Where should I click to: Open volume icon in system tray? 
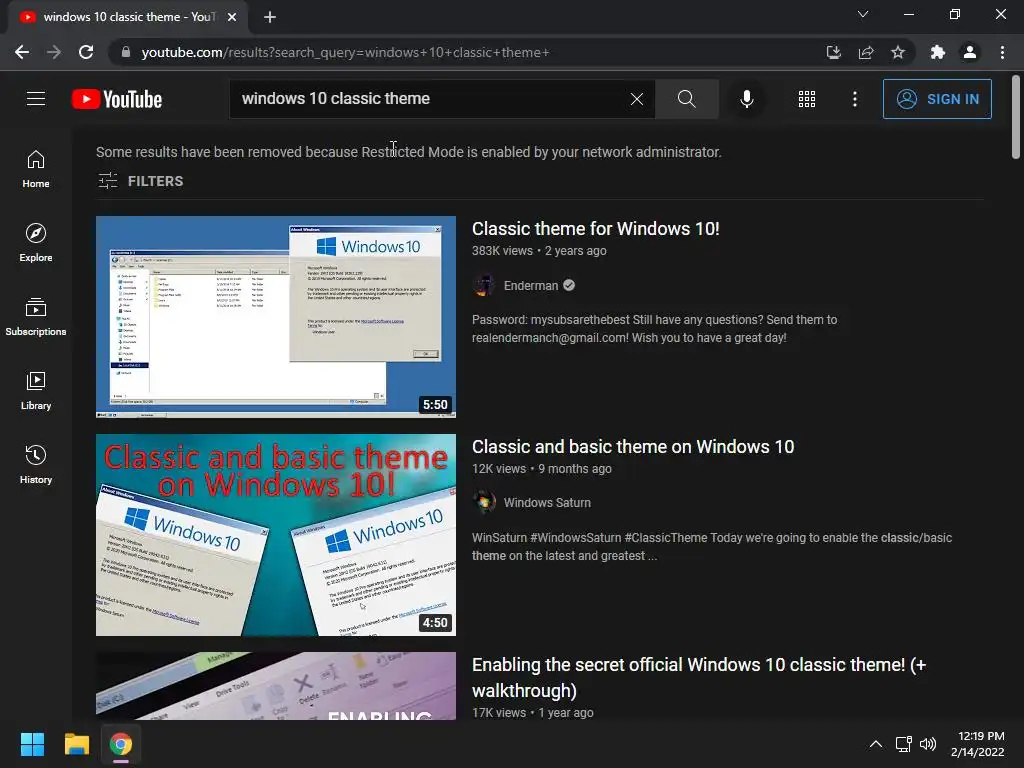pyautogui.click(x=927, y=744)
